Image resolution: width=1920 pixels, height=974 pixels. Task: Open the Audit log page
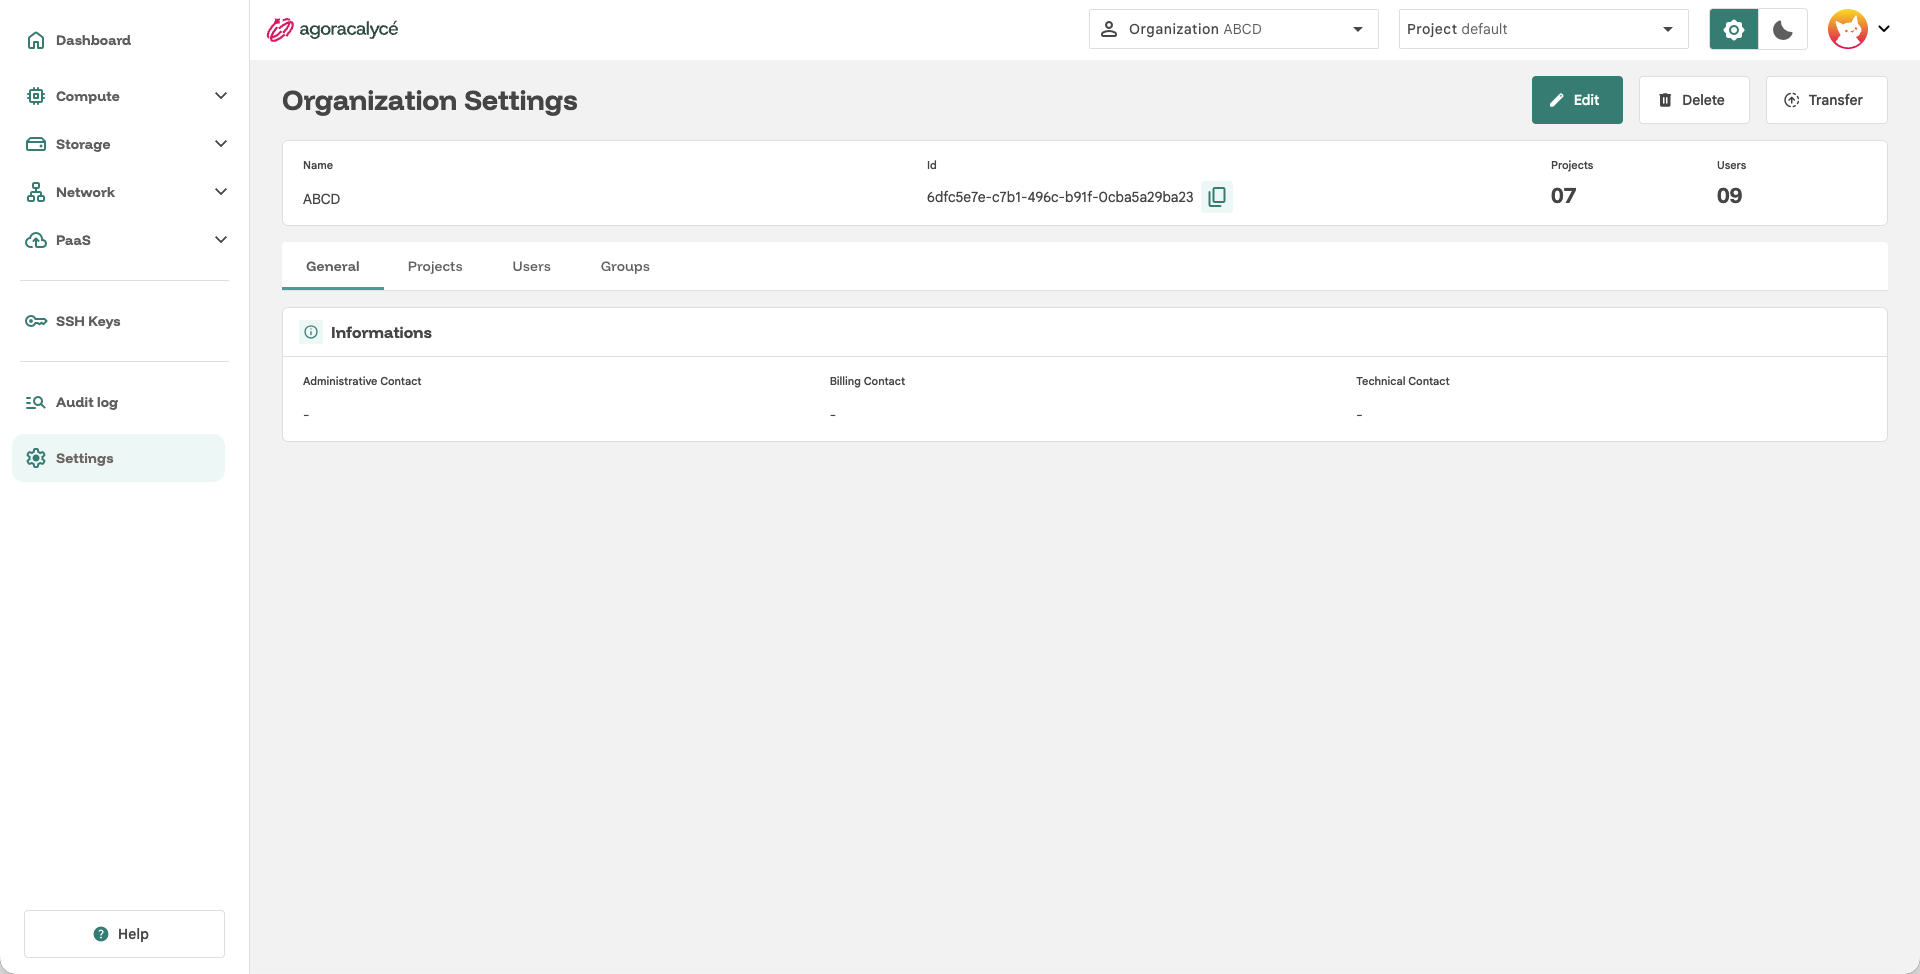[x=119, y=402]
